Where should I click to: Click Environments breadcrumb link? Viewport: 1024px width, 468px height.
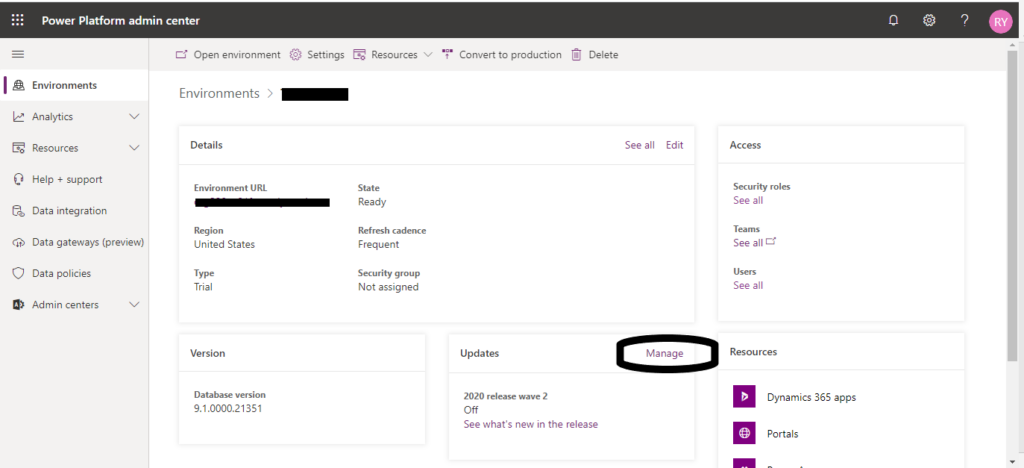(x=219, y=93)
